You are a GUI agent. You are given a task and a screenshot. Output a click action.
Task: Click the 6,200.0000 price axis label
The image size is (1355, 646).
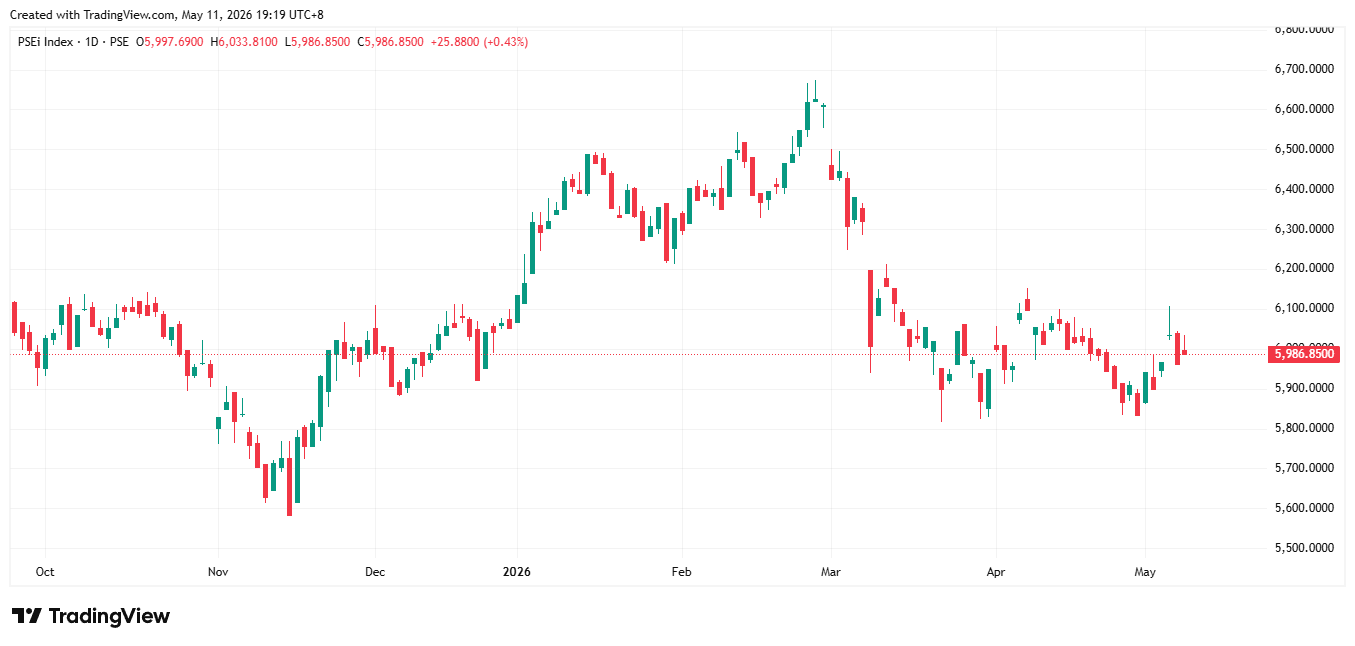click(1304, 268)
